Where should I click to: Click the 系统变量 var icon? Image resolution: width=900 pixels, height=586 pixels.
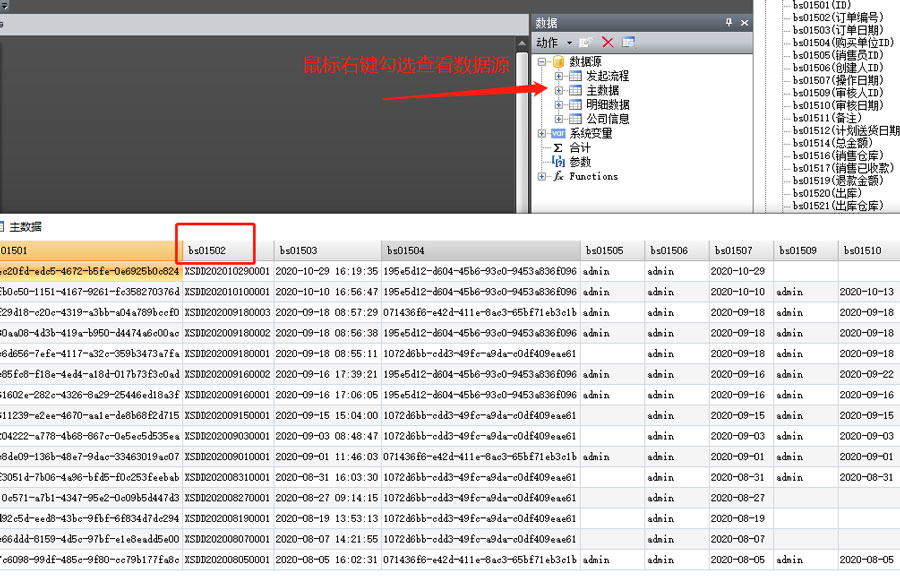pos(558,133)
